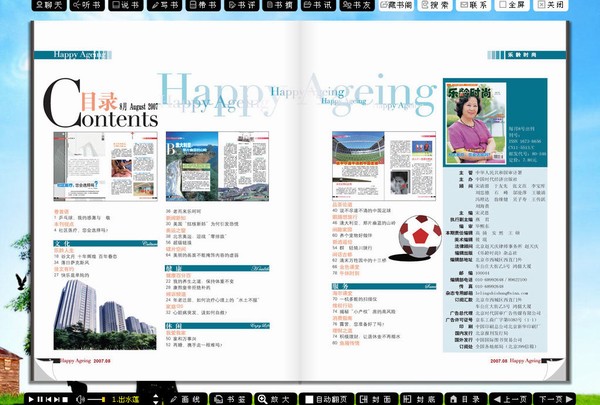
Task: Open the 书评 book review button
Action: point(241,5)
